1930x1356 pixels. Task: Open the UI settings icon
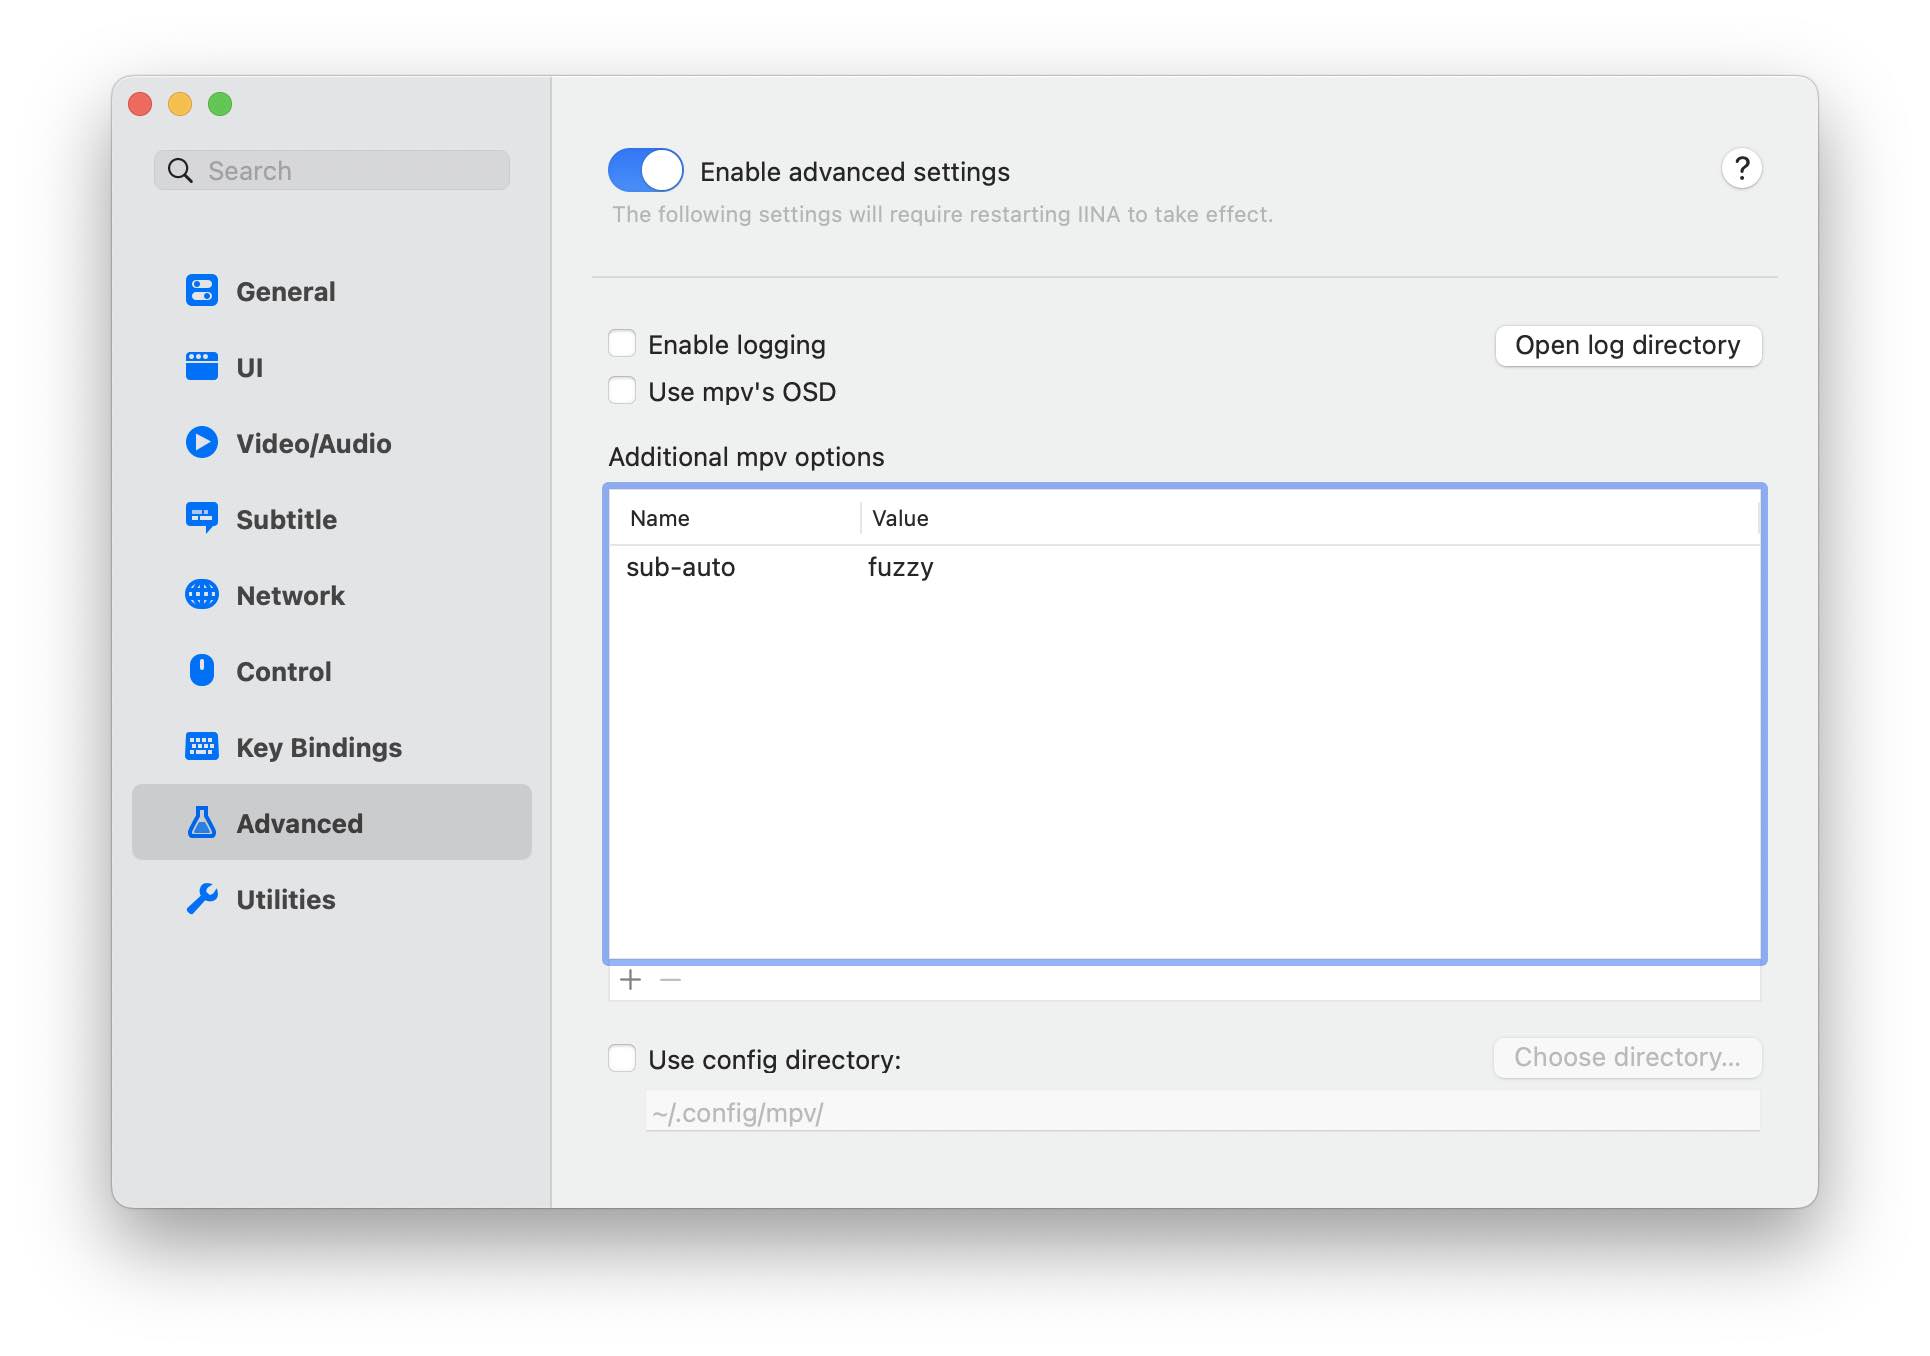click(x=201, y=366)
